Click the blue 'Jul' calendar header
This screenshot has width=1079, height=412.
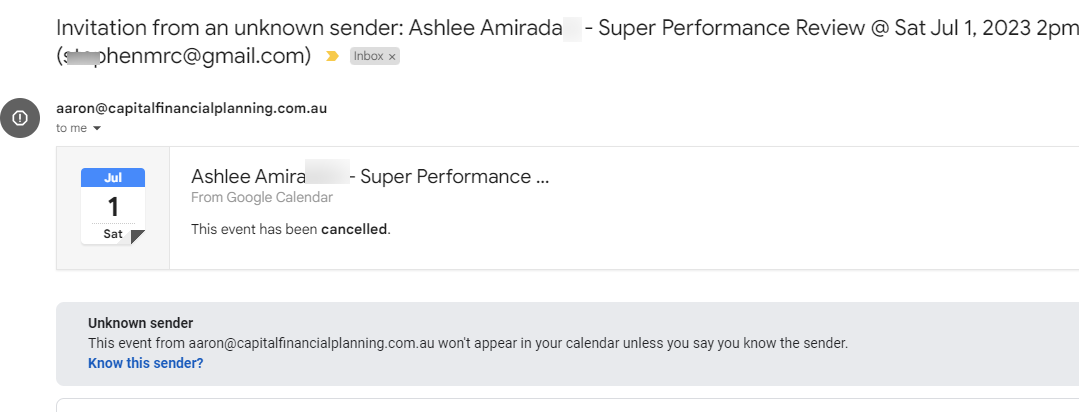click(x=113, y=177)
